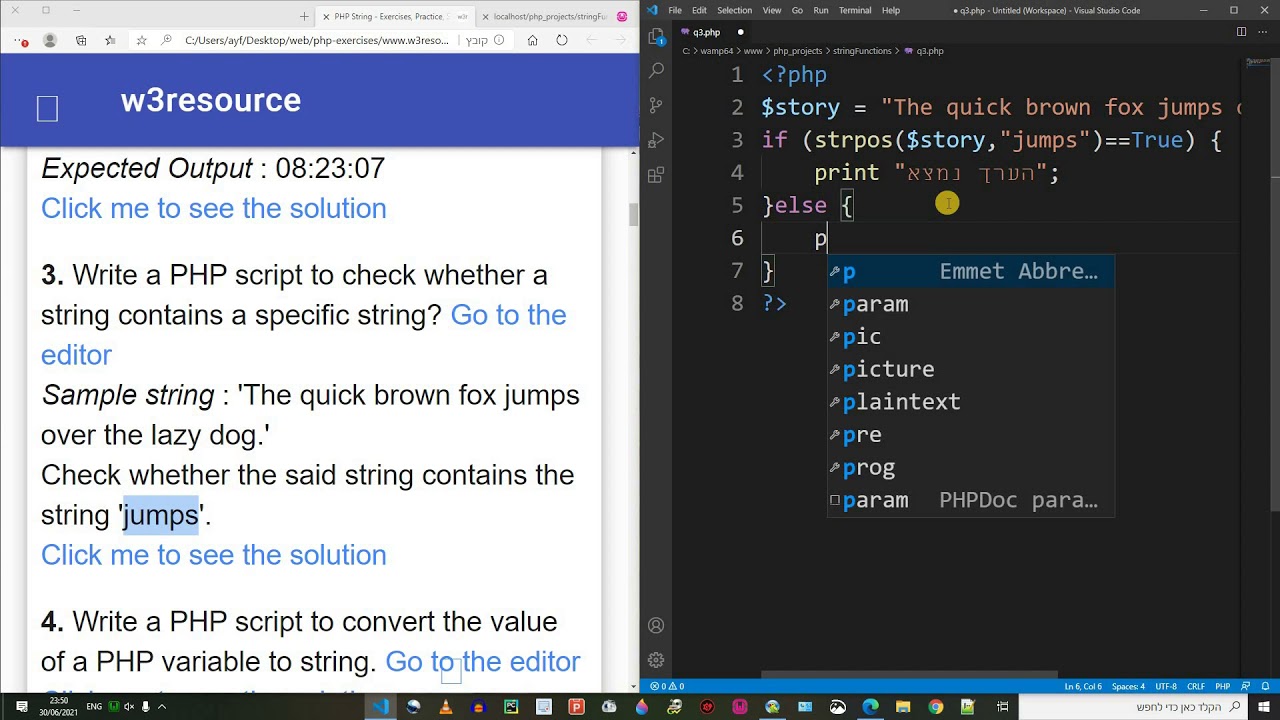1280x720 pixels.
Task: Open PowerPoint from the taskbar
Action: tap(576, 707)
